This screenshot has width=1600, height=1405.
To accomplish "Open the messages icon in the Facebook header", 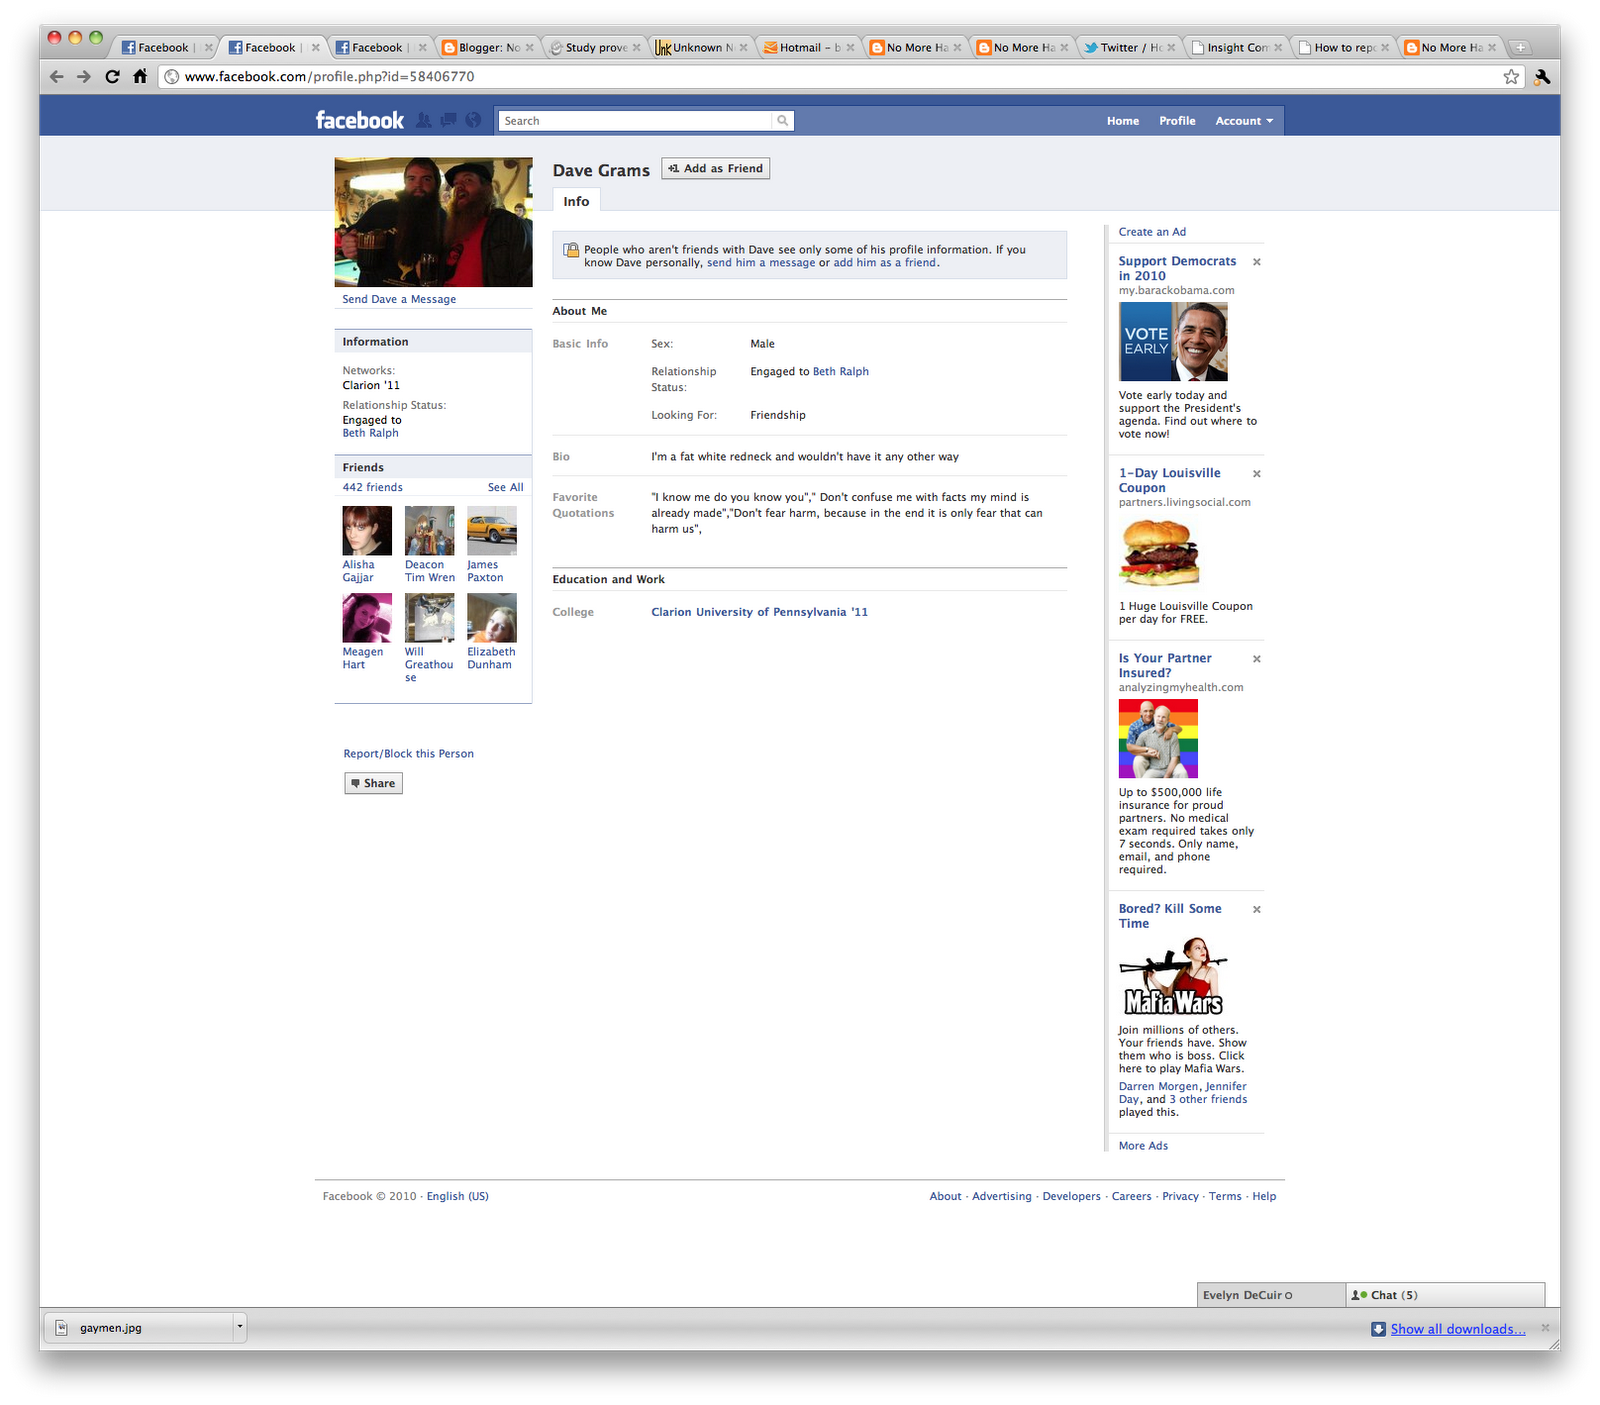I will tap(448, 120).
